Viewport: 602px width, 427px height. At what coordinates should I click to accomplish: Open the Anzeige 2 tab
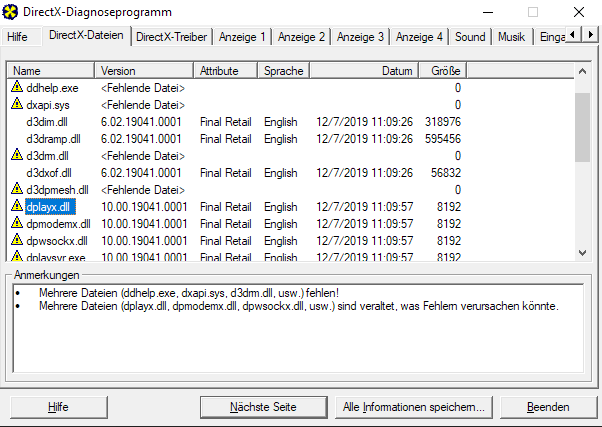[301, 37]
